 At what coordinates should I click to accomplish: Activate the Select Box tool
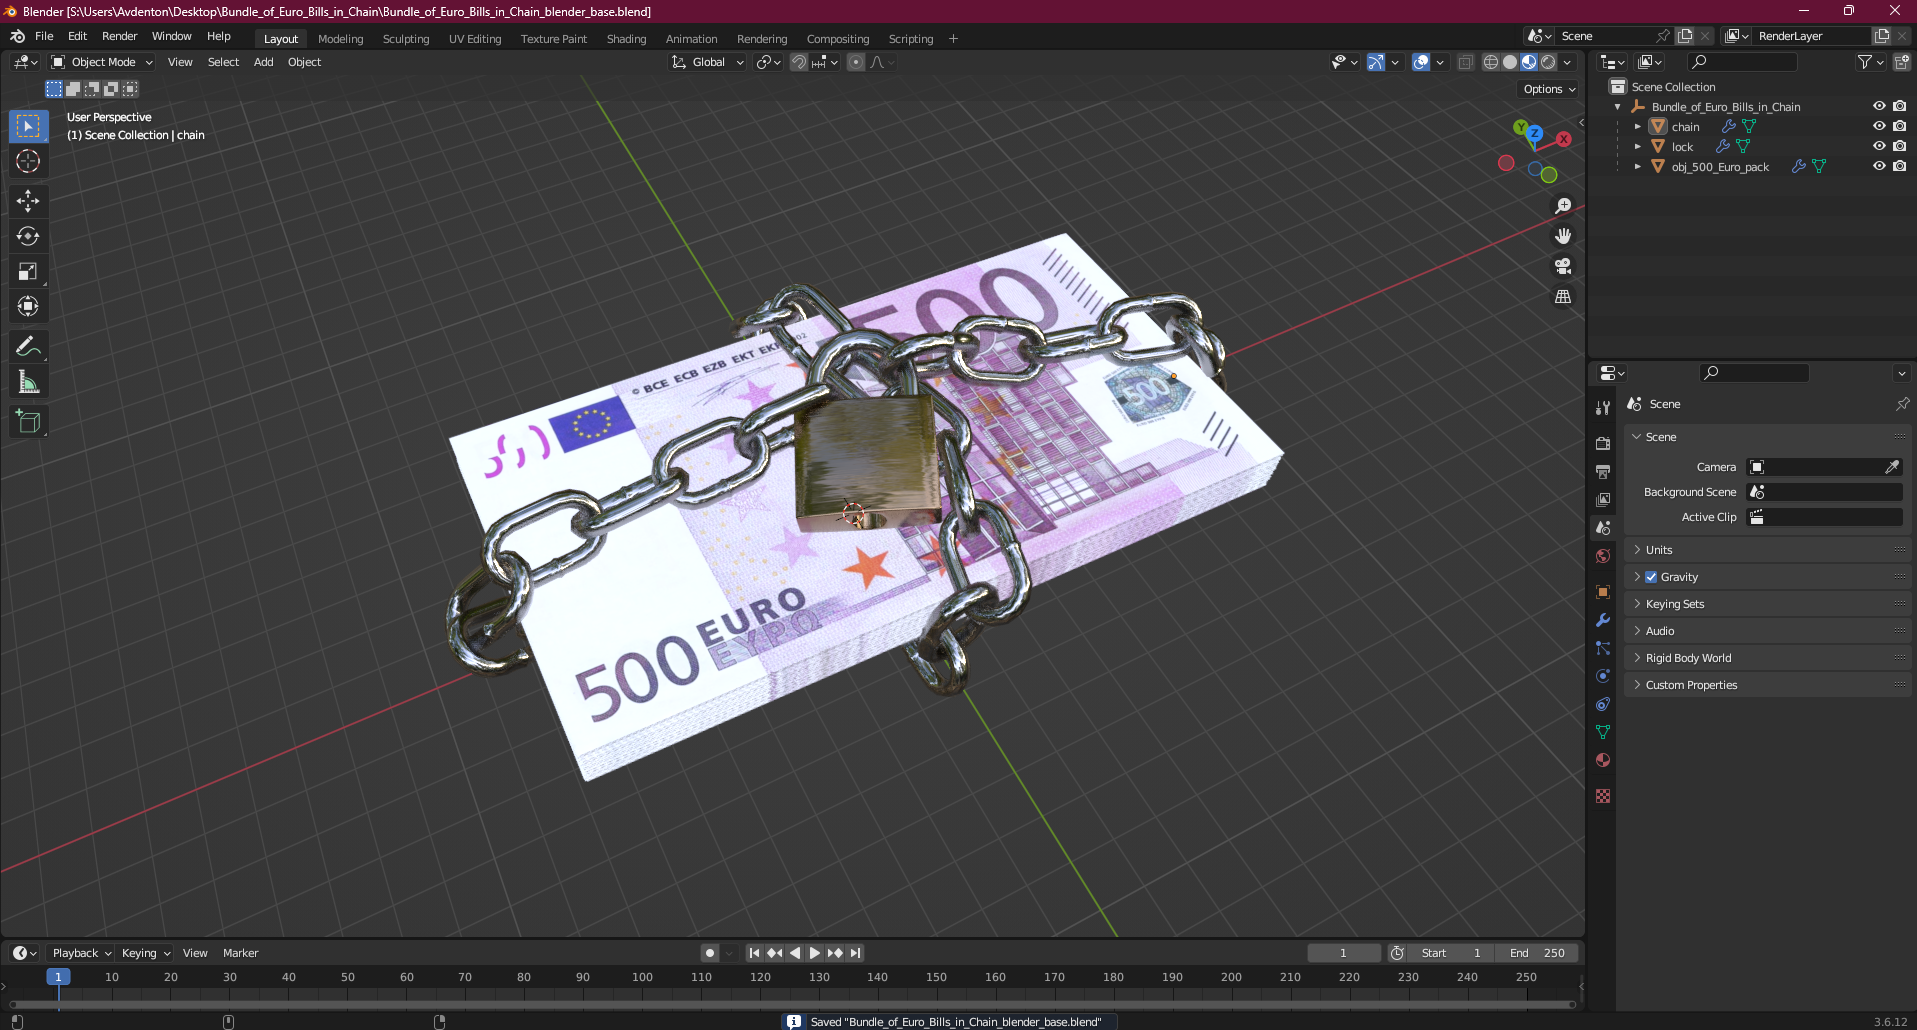pos(28,126)
